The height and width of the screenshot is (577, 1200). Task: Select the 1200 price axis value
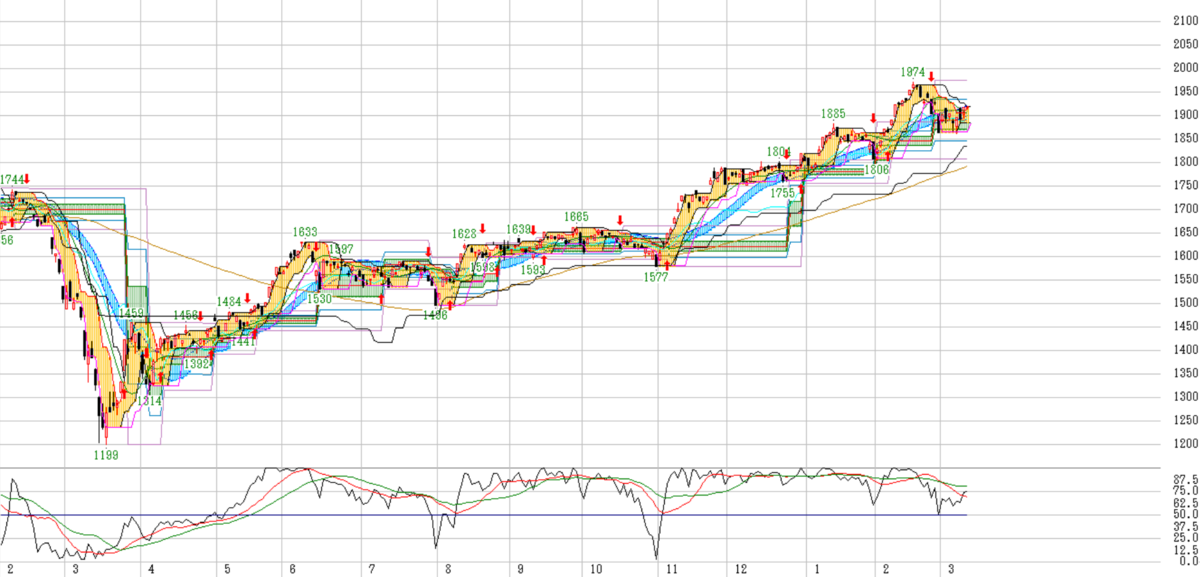(x=1186, y=444)
